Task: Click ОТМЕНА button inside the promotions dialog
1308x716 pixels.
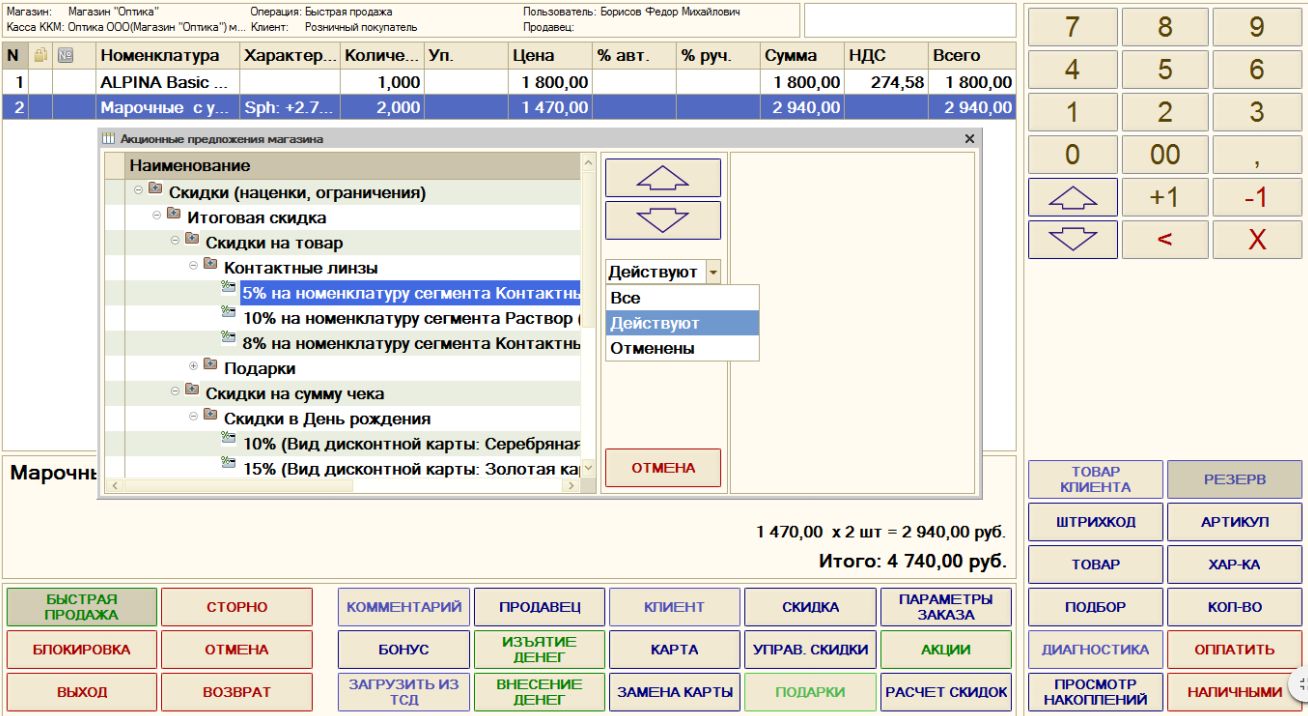Action: [x=662, y=468]
